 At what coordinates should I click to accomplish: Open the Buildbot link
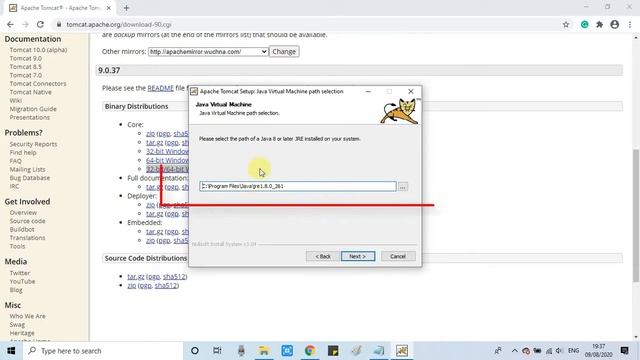(22, 229)
